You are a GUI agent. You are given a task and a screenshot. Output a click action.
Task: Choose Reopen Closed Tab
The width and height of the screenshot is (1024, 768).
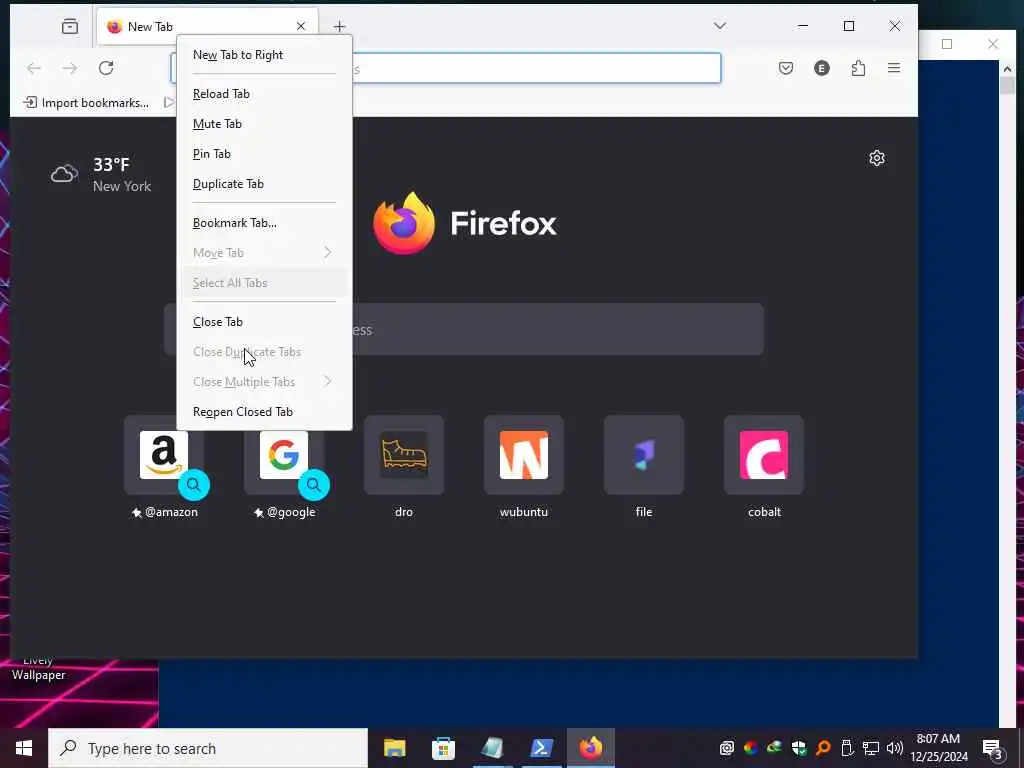pyautogui.click(x=264, y=412)
